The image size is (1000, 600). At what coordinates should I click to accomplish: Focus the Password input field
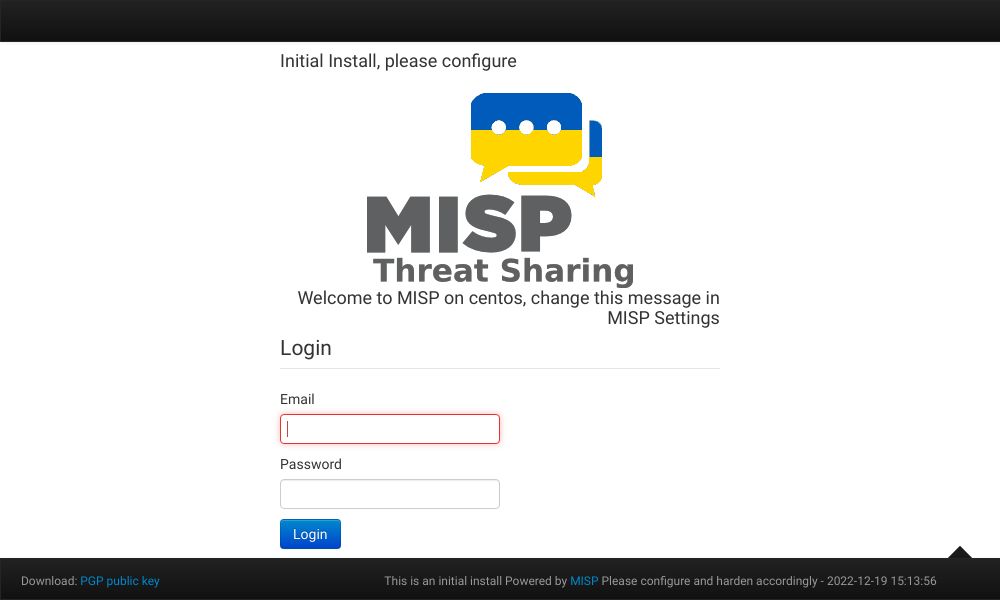pyautogui.click(x=390, y=494)
